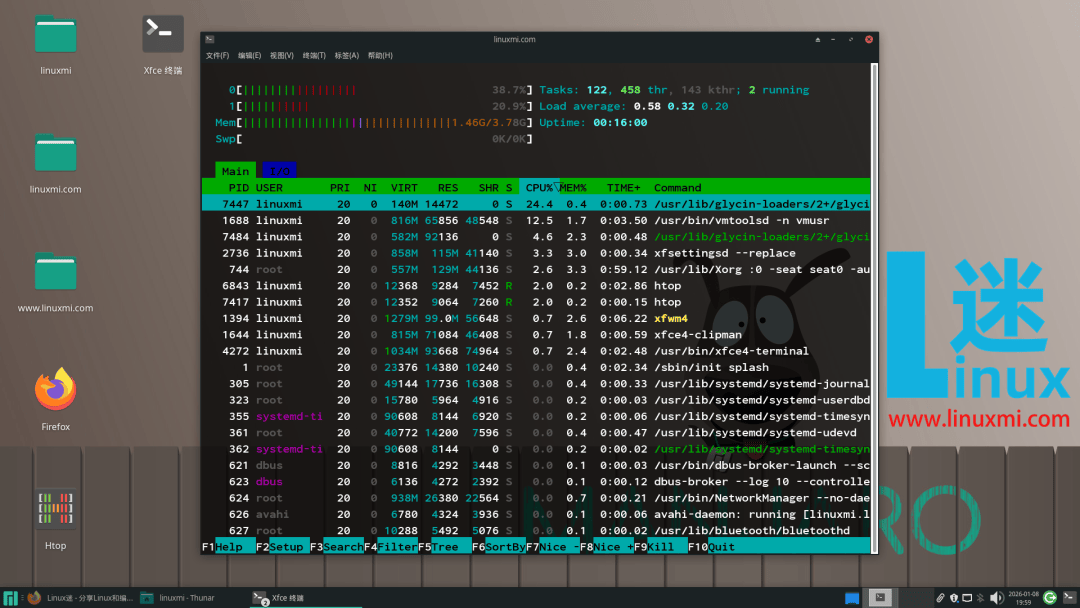This screenshot has height=608, width=1080.
Task: Open the Firefox browser from the desktop
Action: tap(55, 392)
